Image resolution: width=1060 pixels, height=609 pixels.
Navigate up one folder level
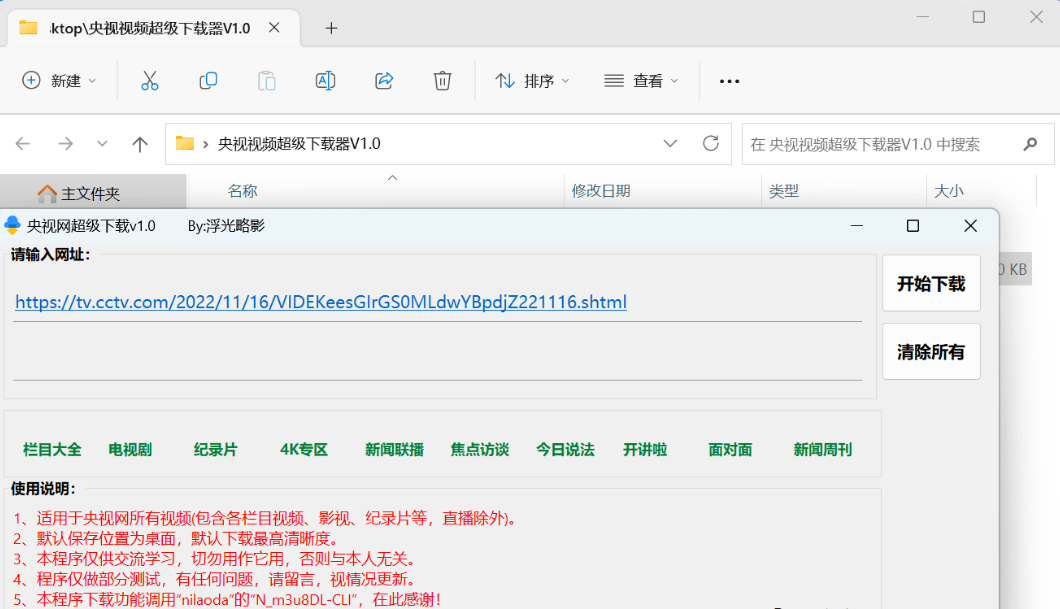(139, 143)
